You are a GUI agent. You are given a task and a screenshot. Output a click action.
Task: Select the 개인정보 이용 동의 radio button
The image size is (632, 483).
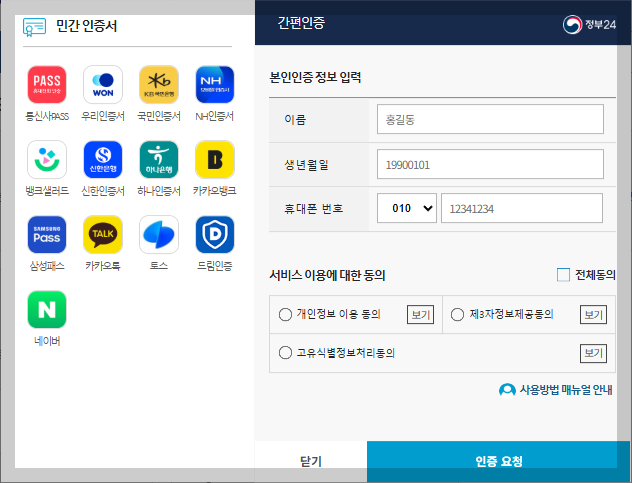coord(285,314)
